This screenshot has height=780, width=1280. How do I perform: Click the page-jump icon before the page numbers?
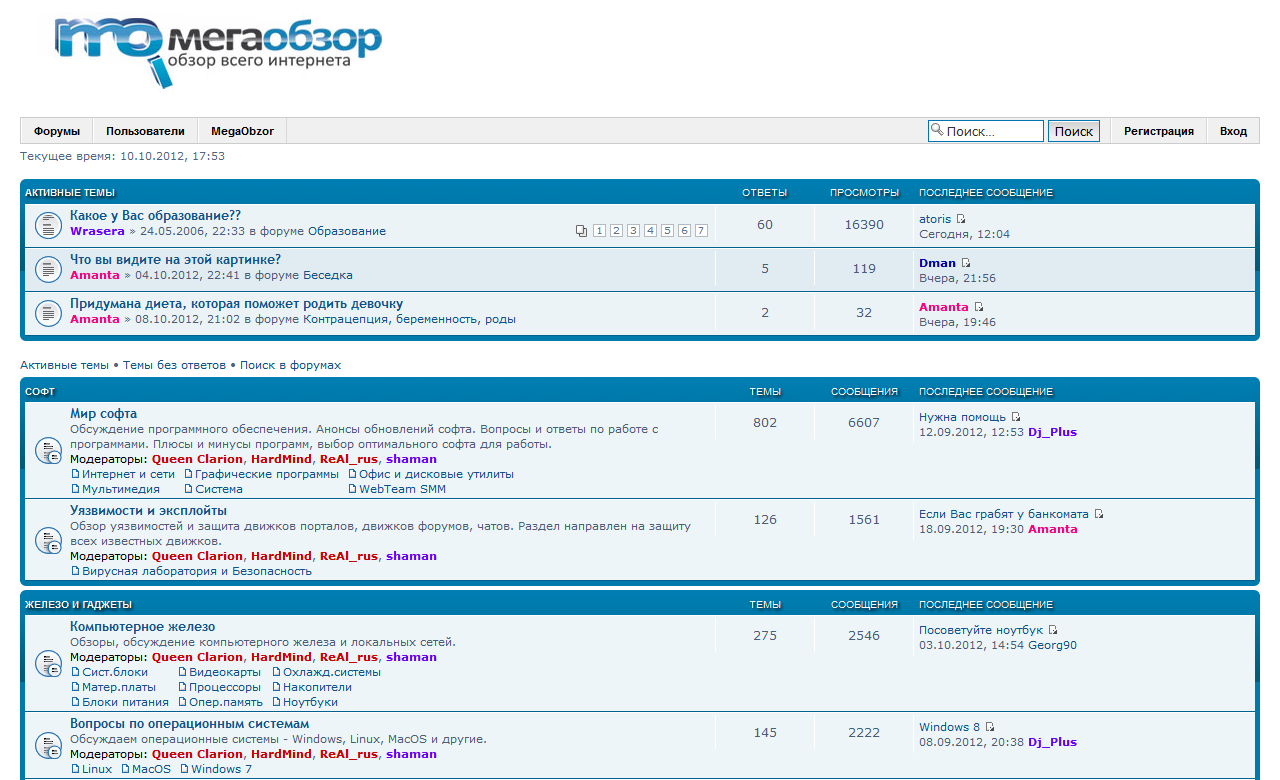click(x=581, y=231)
